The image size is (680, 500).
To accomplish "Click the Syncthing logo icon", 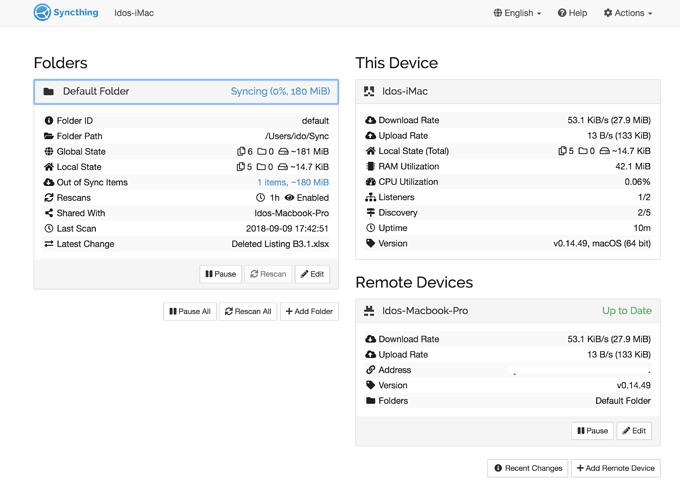I will tap(42, 12).
